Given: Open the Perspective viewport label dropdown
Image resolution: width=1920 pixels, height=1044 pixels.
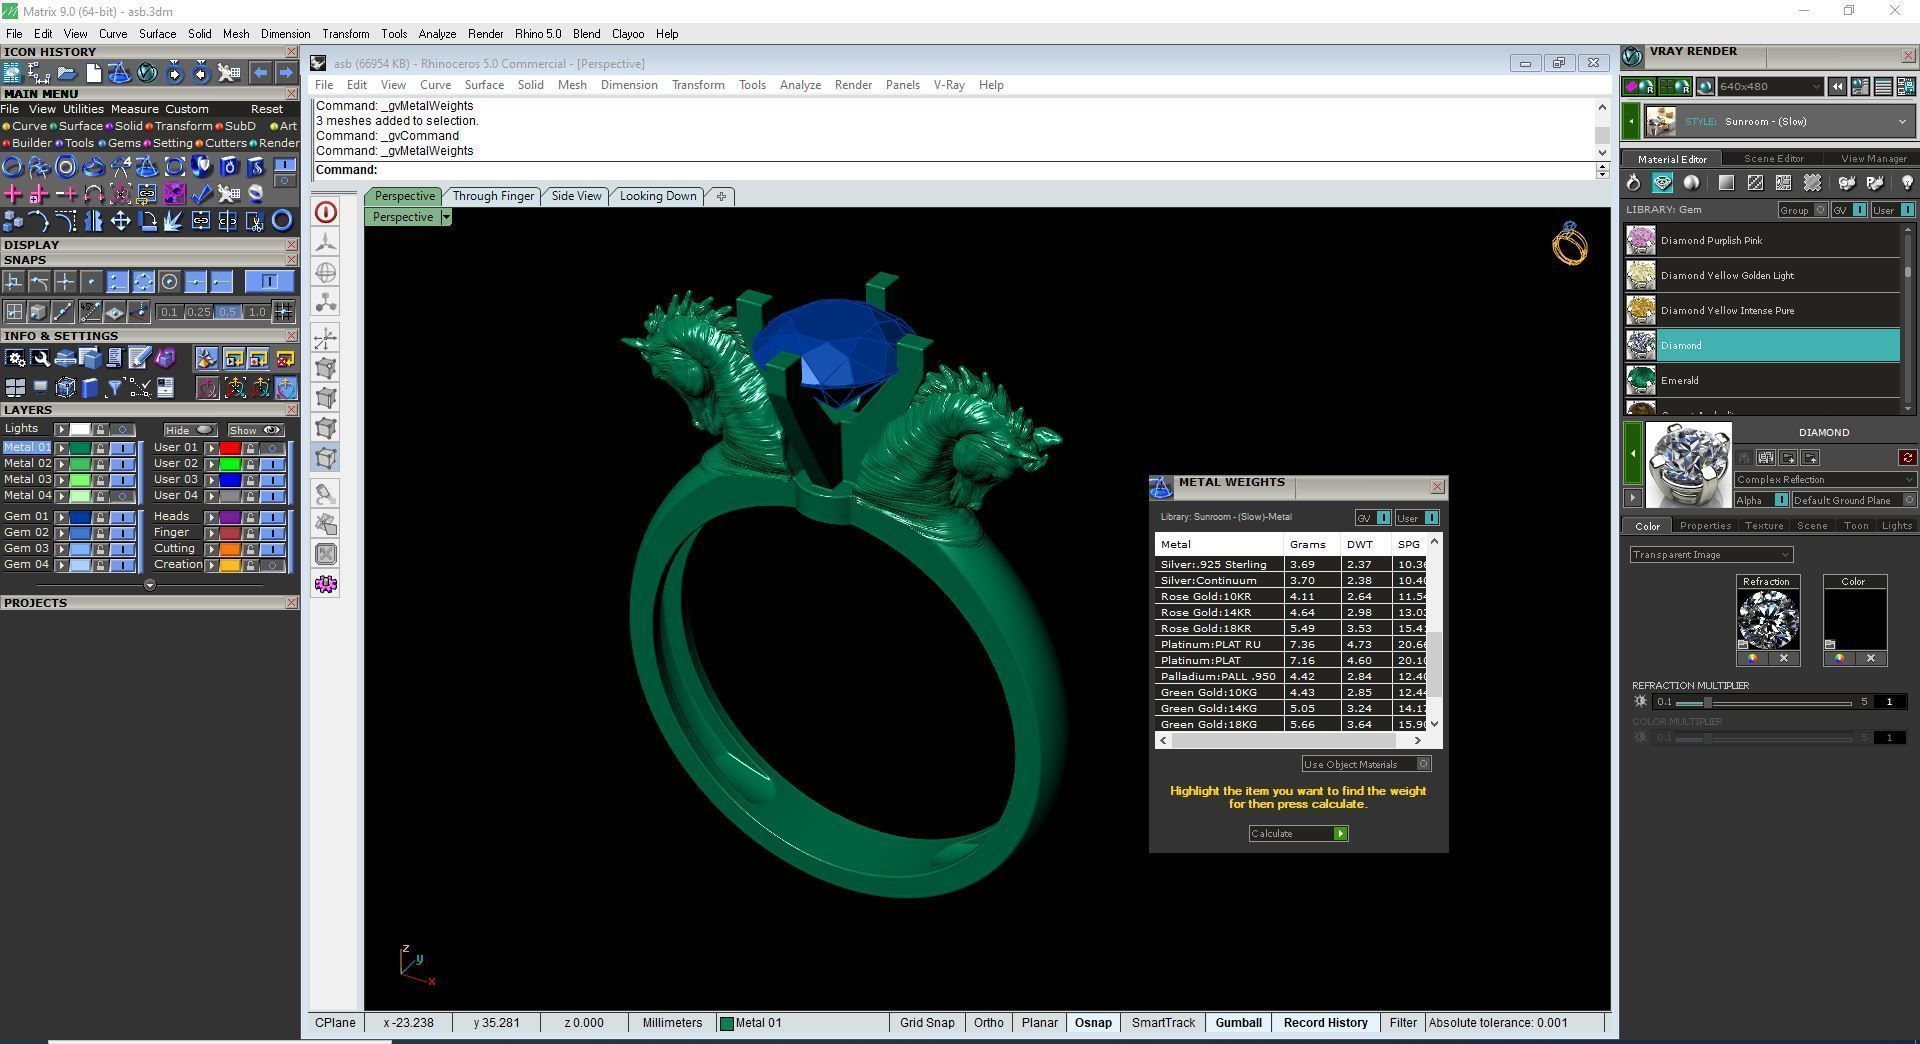Looking at the screenshot, I should tap(446, 217).
